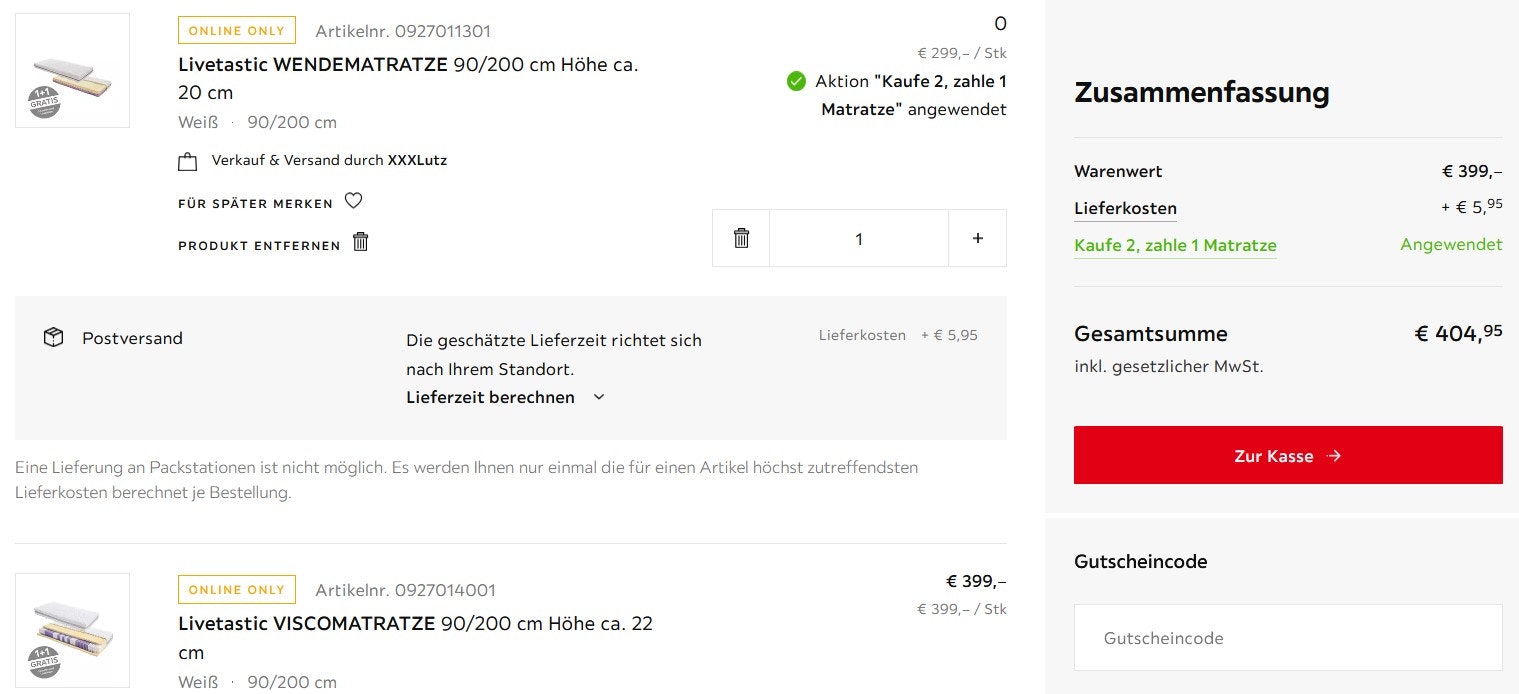
Task: Open the Lieferkosten info link in summary
Action: tap(1125, 209)
